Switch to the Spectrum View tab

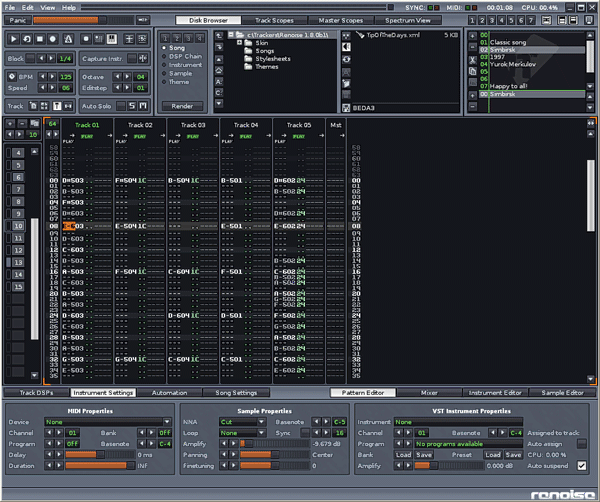click(x=408, y=20)
